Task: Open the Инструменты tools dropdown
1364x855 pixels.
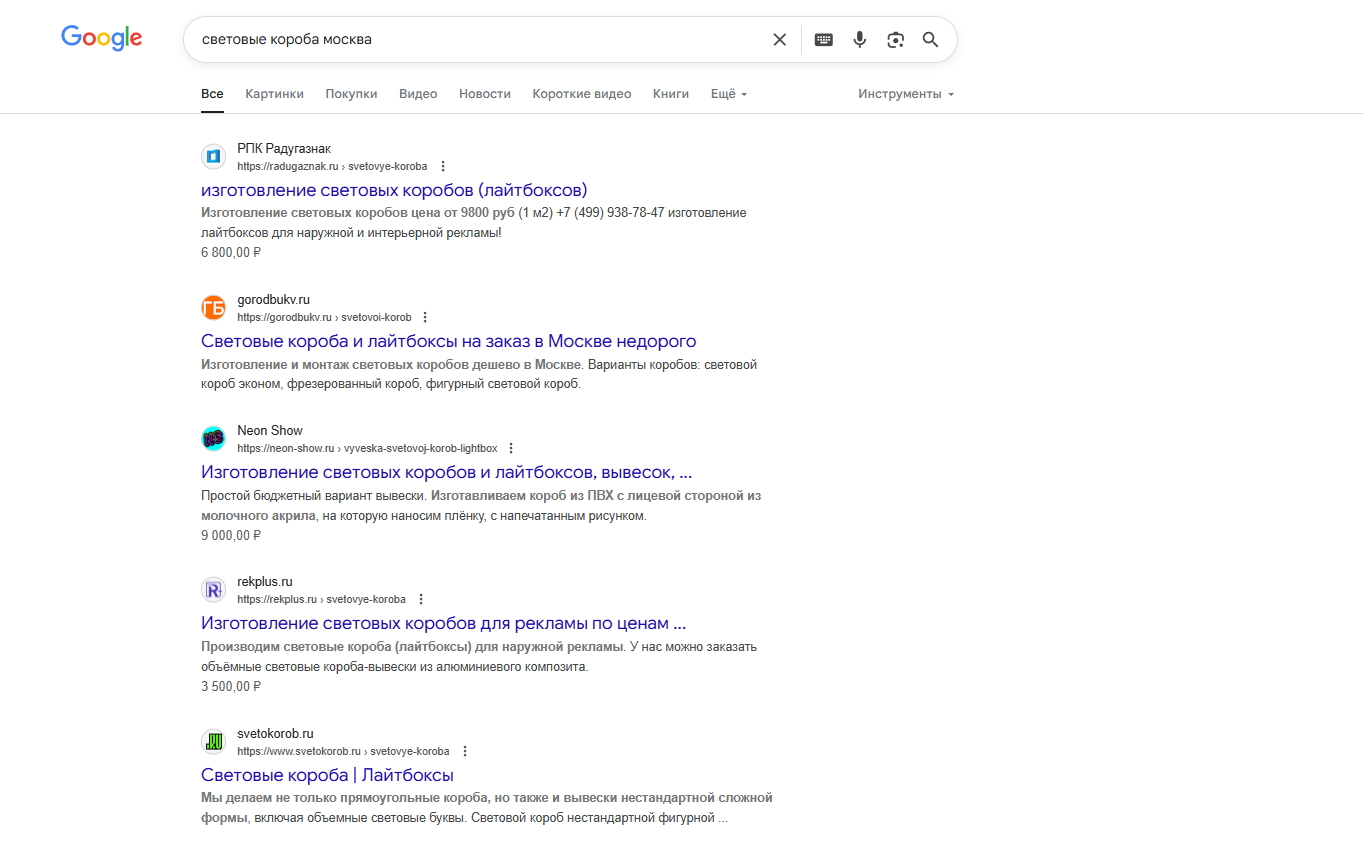Action: (905, 94)
